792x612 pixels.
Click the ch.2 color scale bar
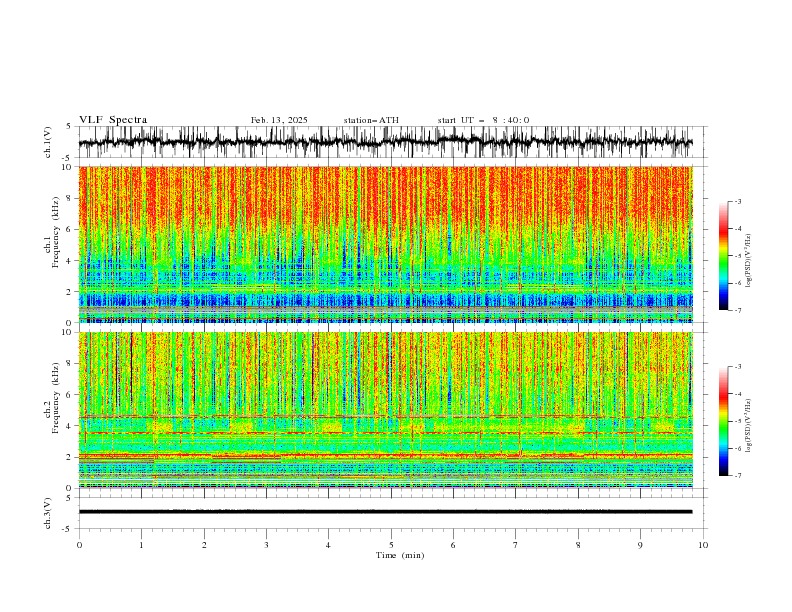723,421
